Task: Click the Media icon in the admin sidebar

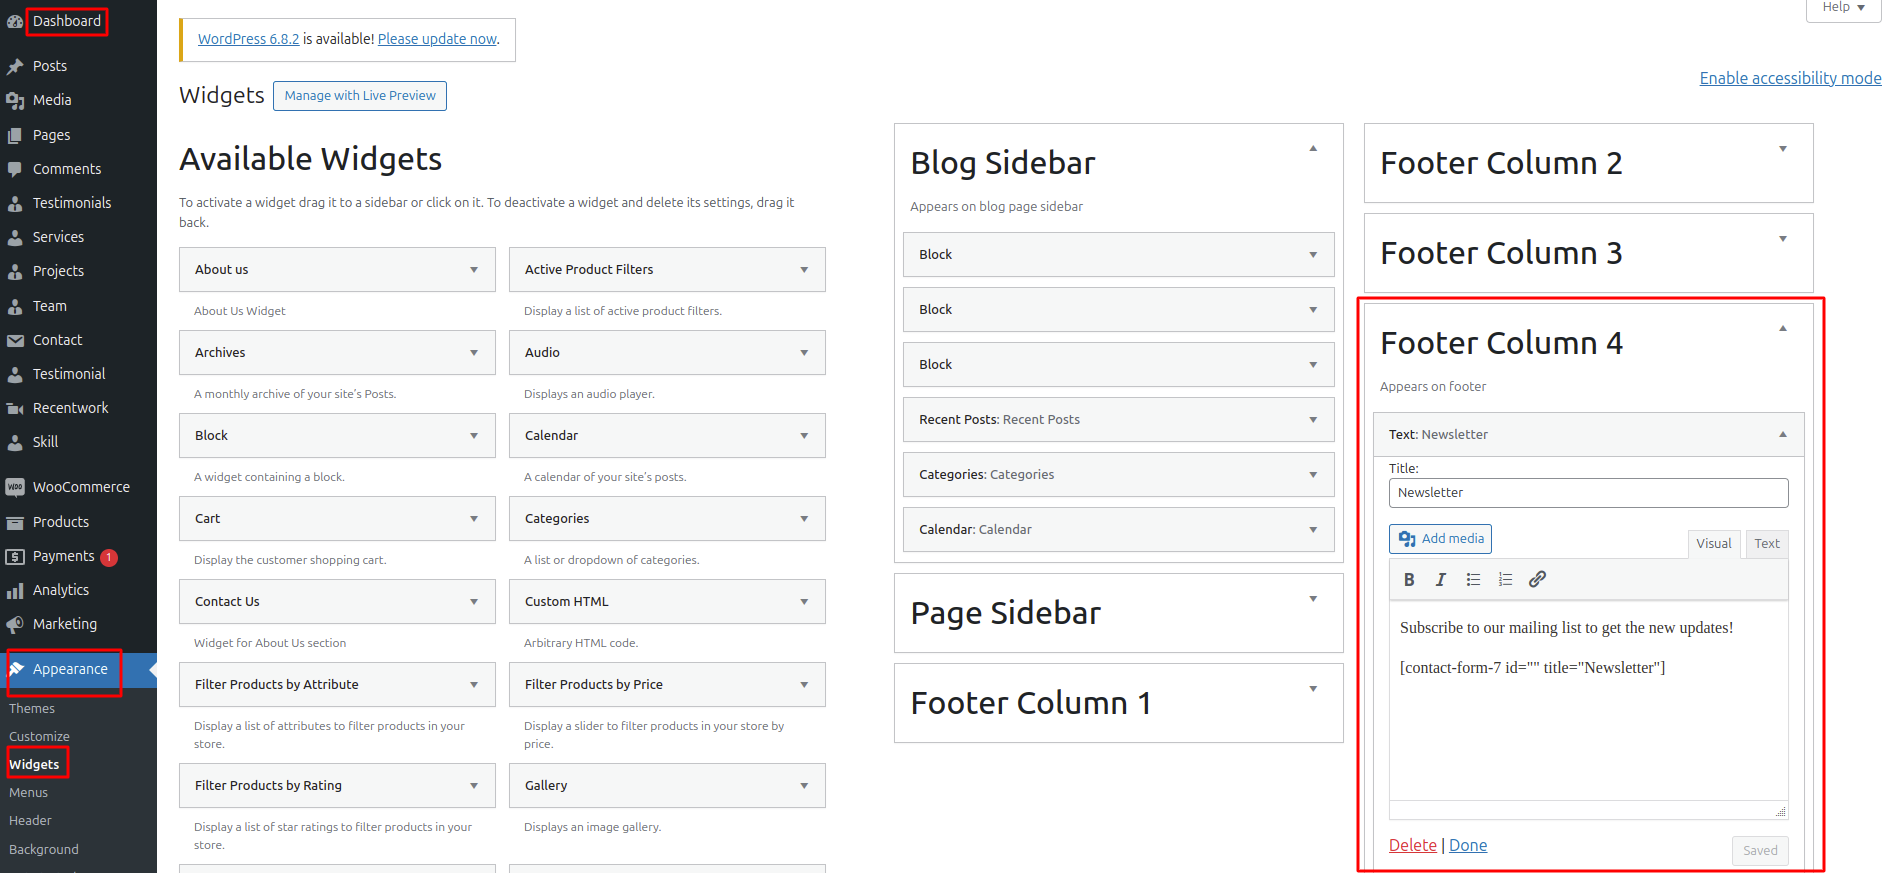Action: coord(16,100)
